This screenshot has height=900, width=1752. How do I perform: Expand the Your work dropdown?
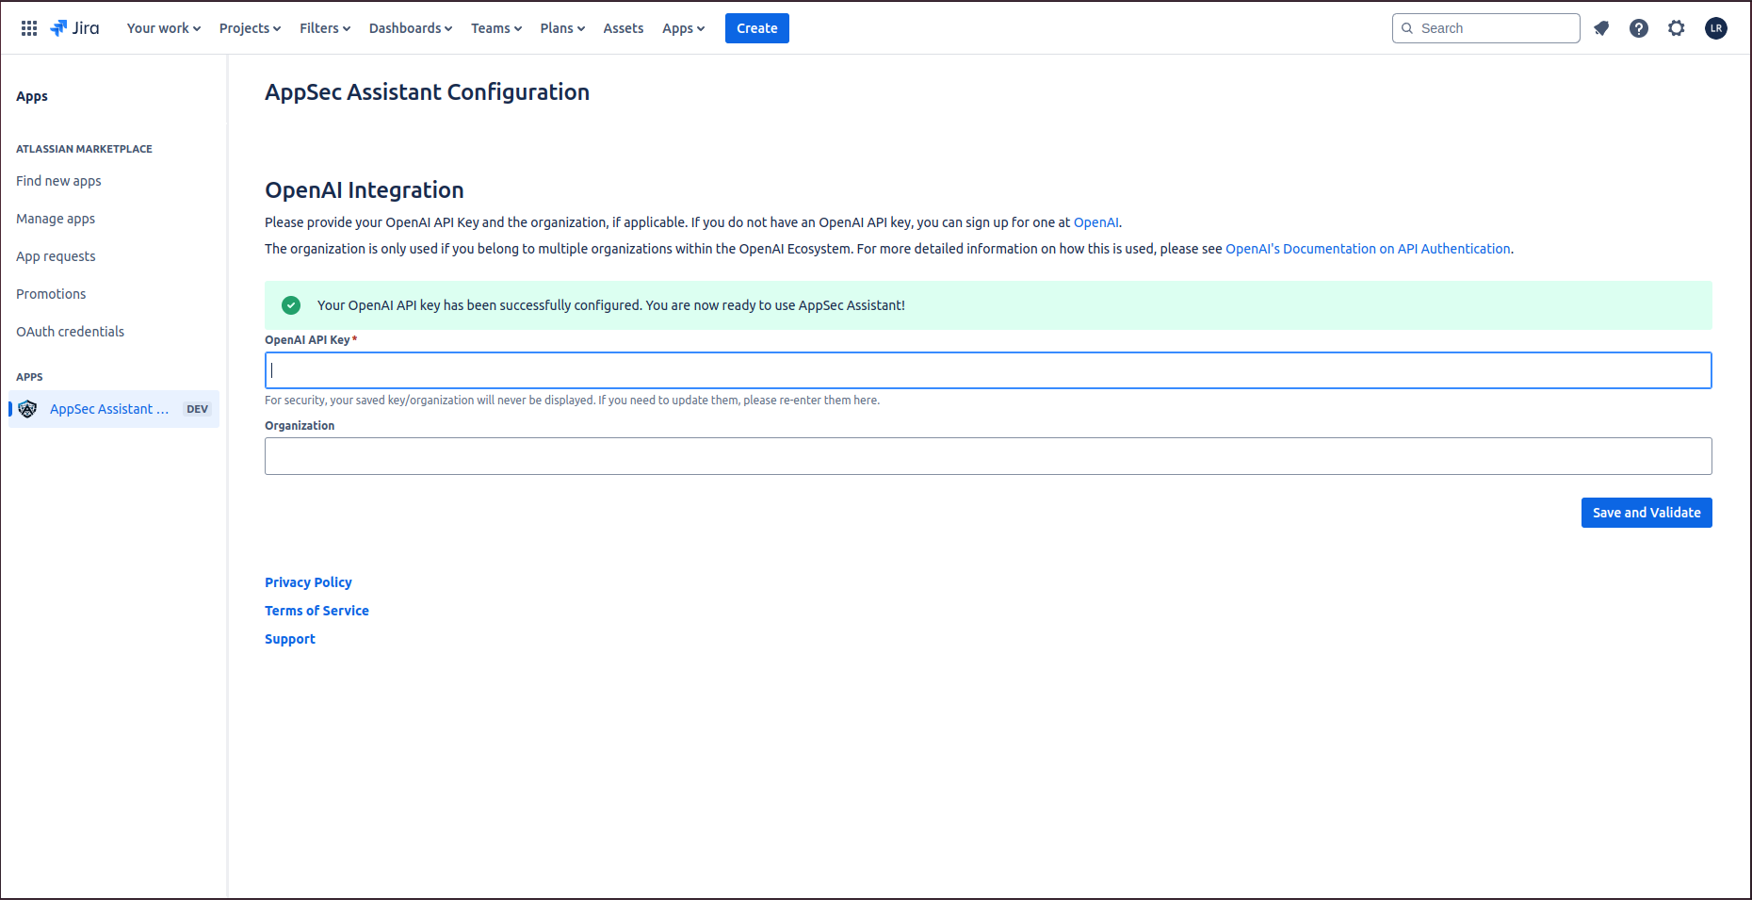tap(163, 28)
